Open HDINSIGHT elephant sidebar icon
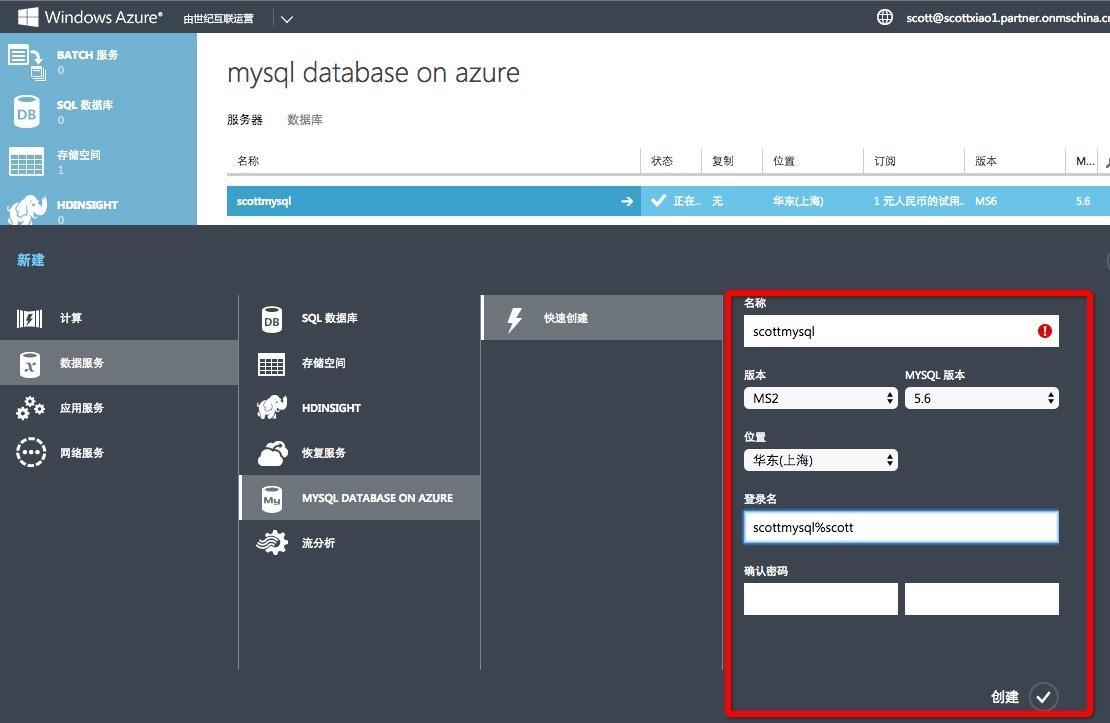The height and width of the screenshot is (723, 1110). [27, 210]
